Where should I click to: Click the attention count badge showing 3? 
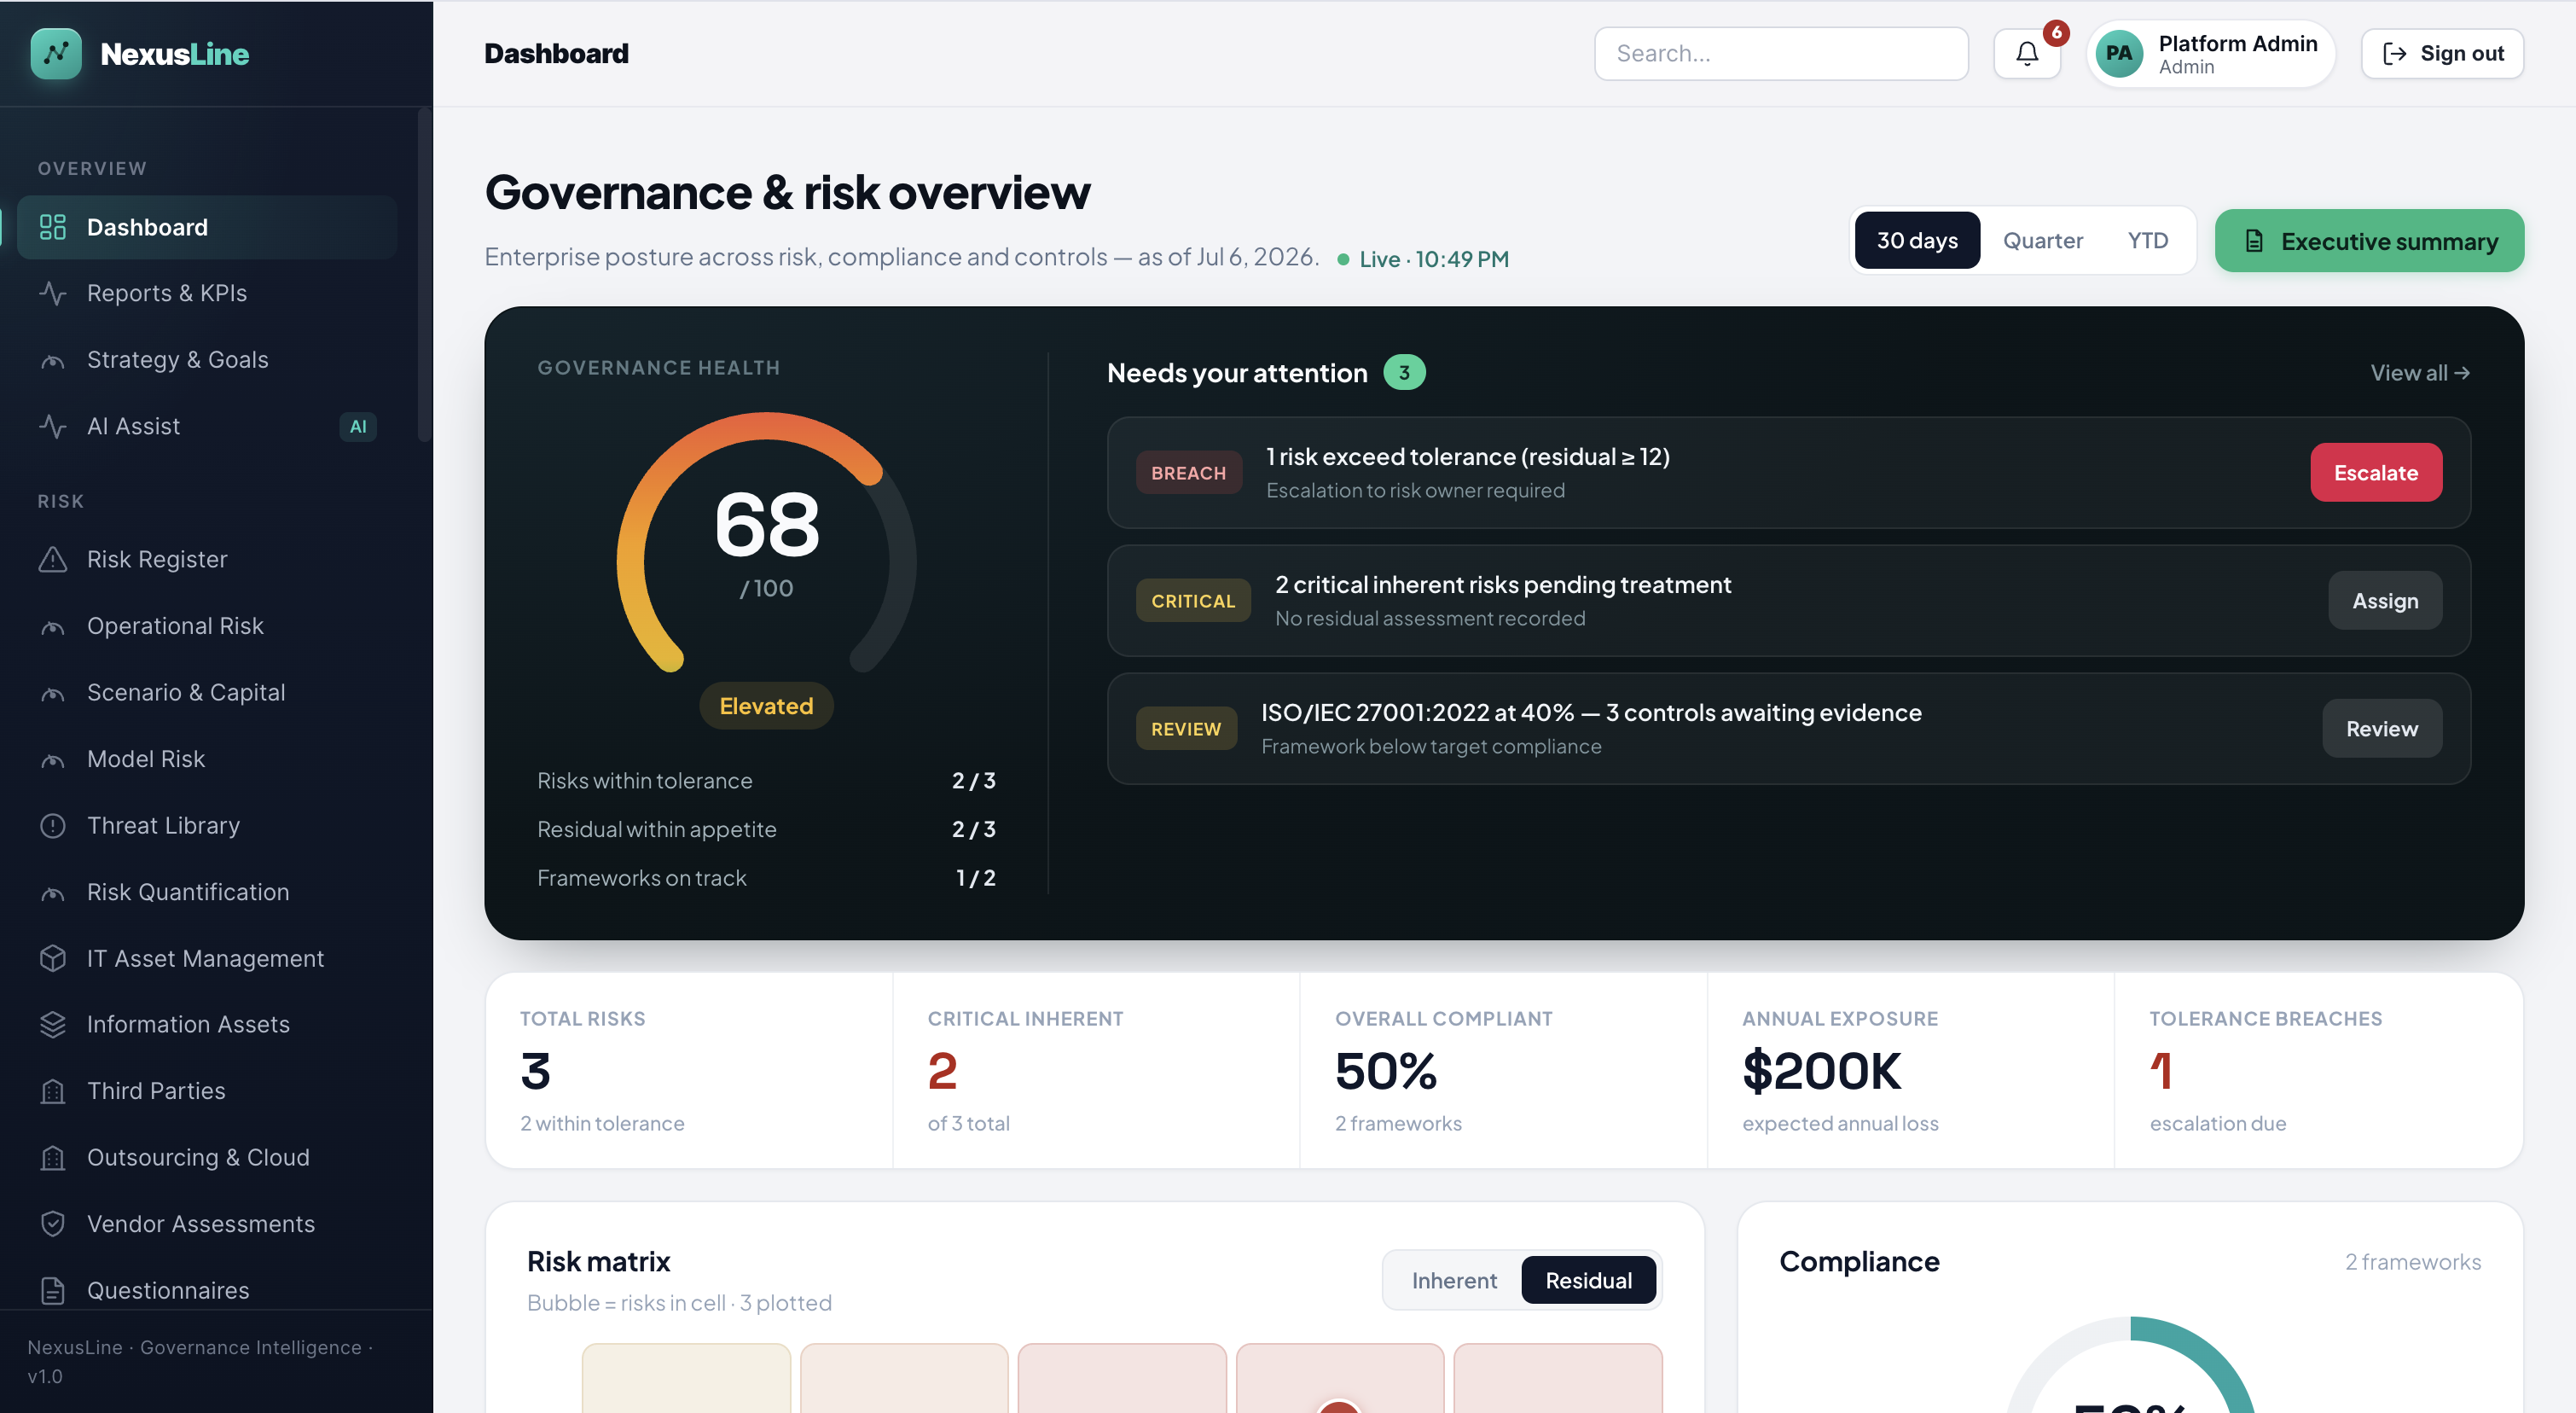[x=1404, y=372]
